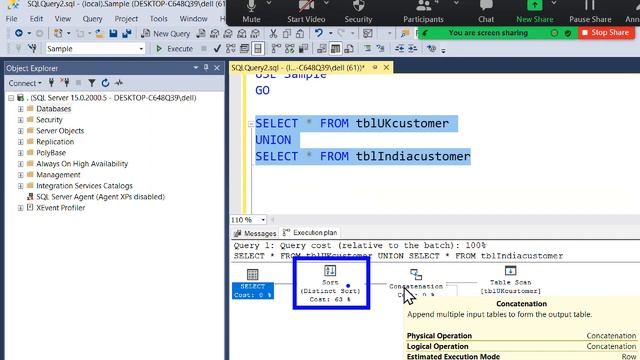This screenshot has width=640, height=360.
Task: Click Mute in the Zoom toolbar
Action: point(251,11)
